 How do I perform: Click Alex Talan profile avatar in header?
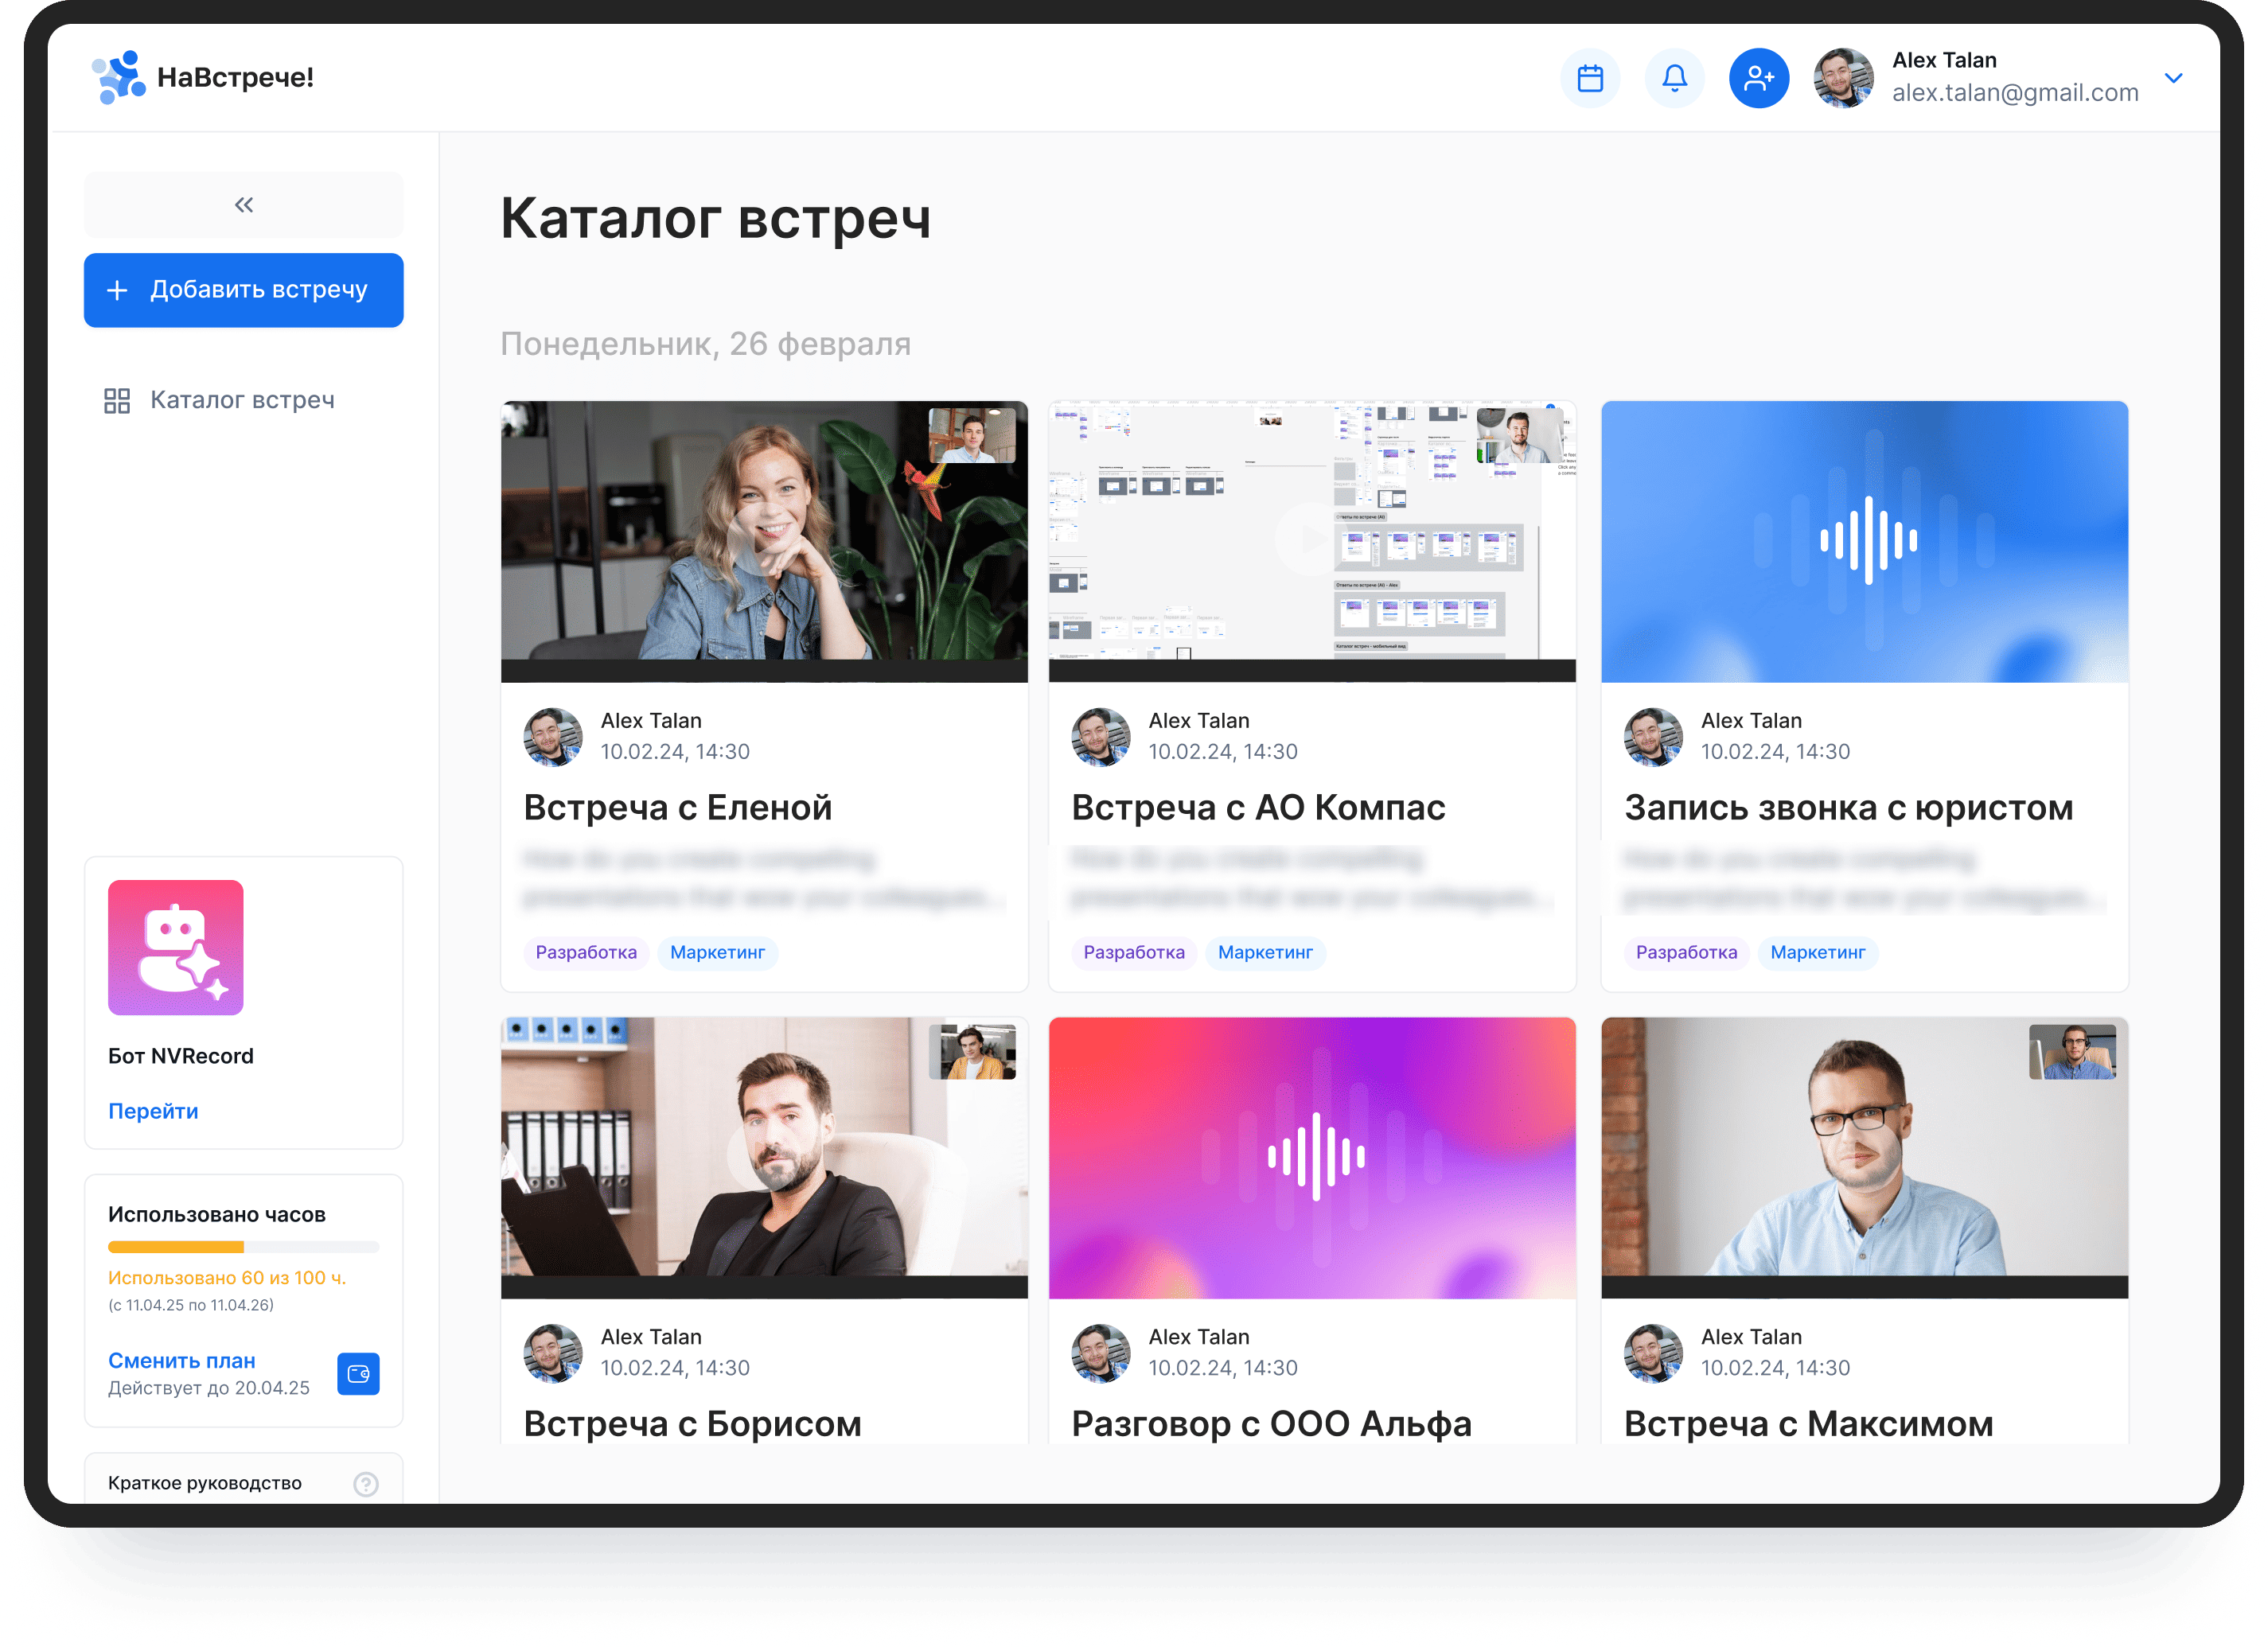tap(1843, 78)
